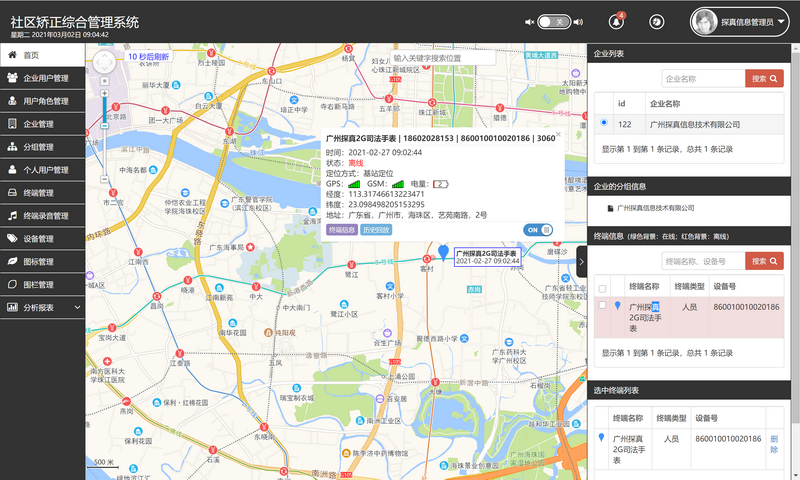Click the loud speaker icon
This screenshot has height=480, width=800.
[578, 22]
